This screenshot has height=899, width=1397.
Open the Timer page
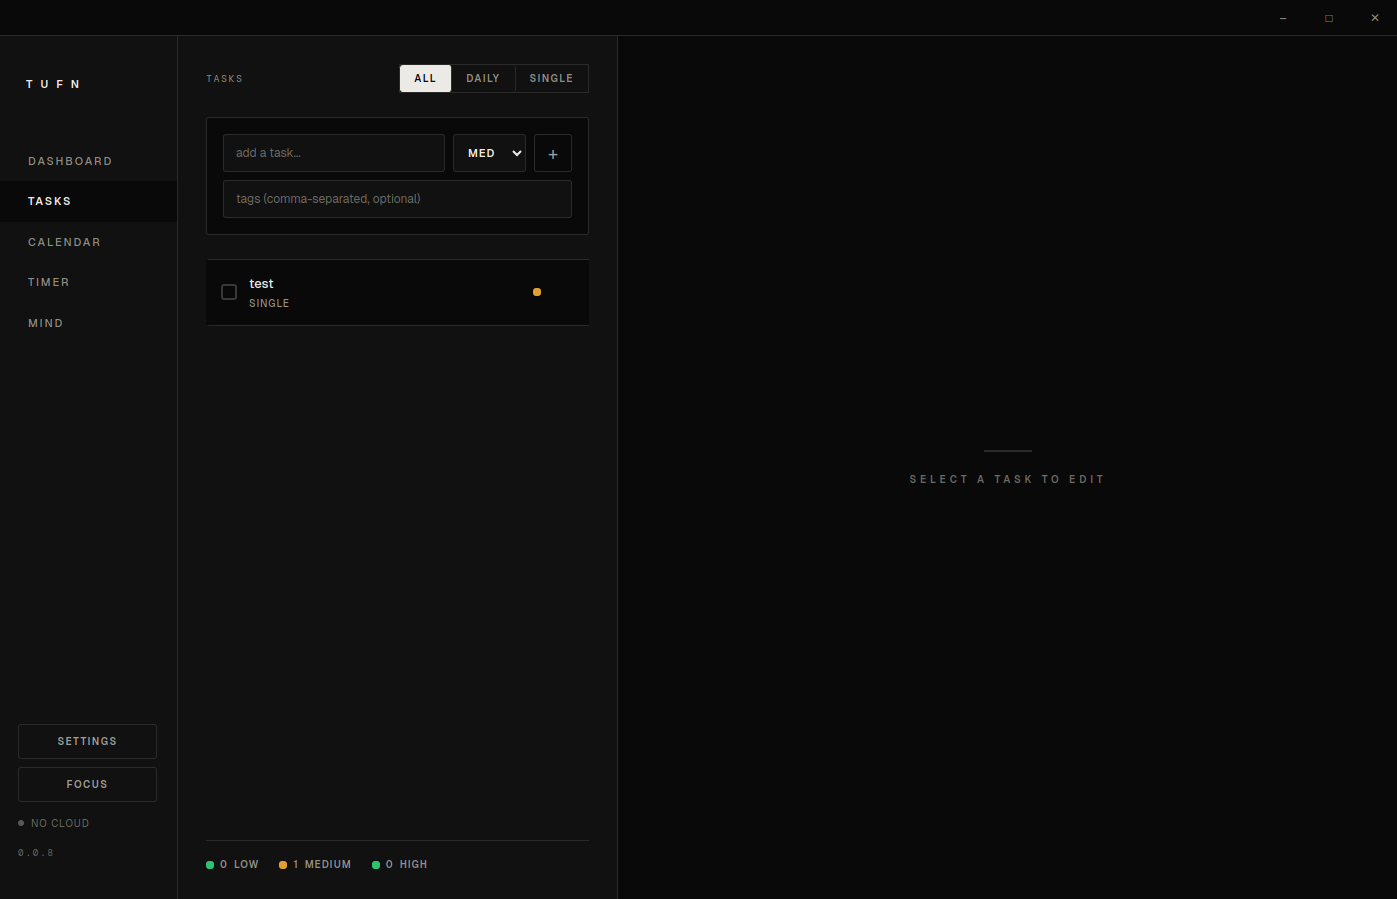click(x=49, y=282)
